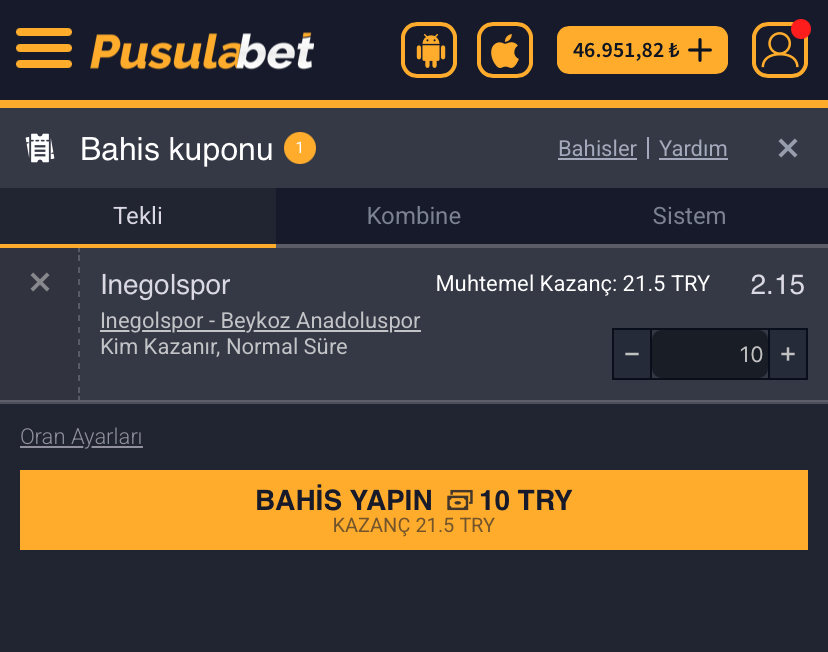This screenshot has height=652, width=828.
Task: Open the Inegolspor - Beykoz Anadoluspor match link
Action: (x=260, y=321)
